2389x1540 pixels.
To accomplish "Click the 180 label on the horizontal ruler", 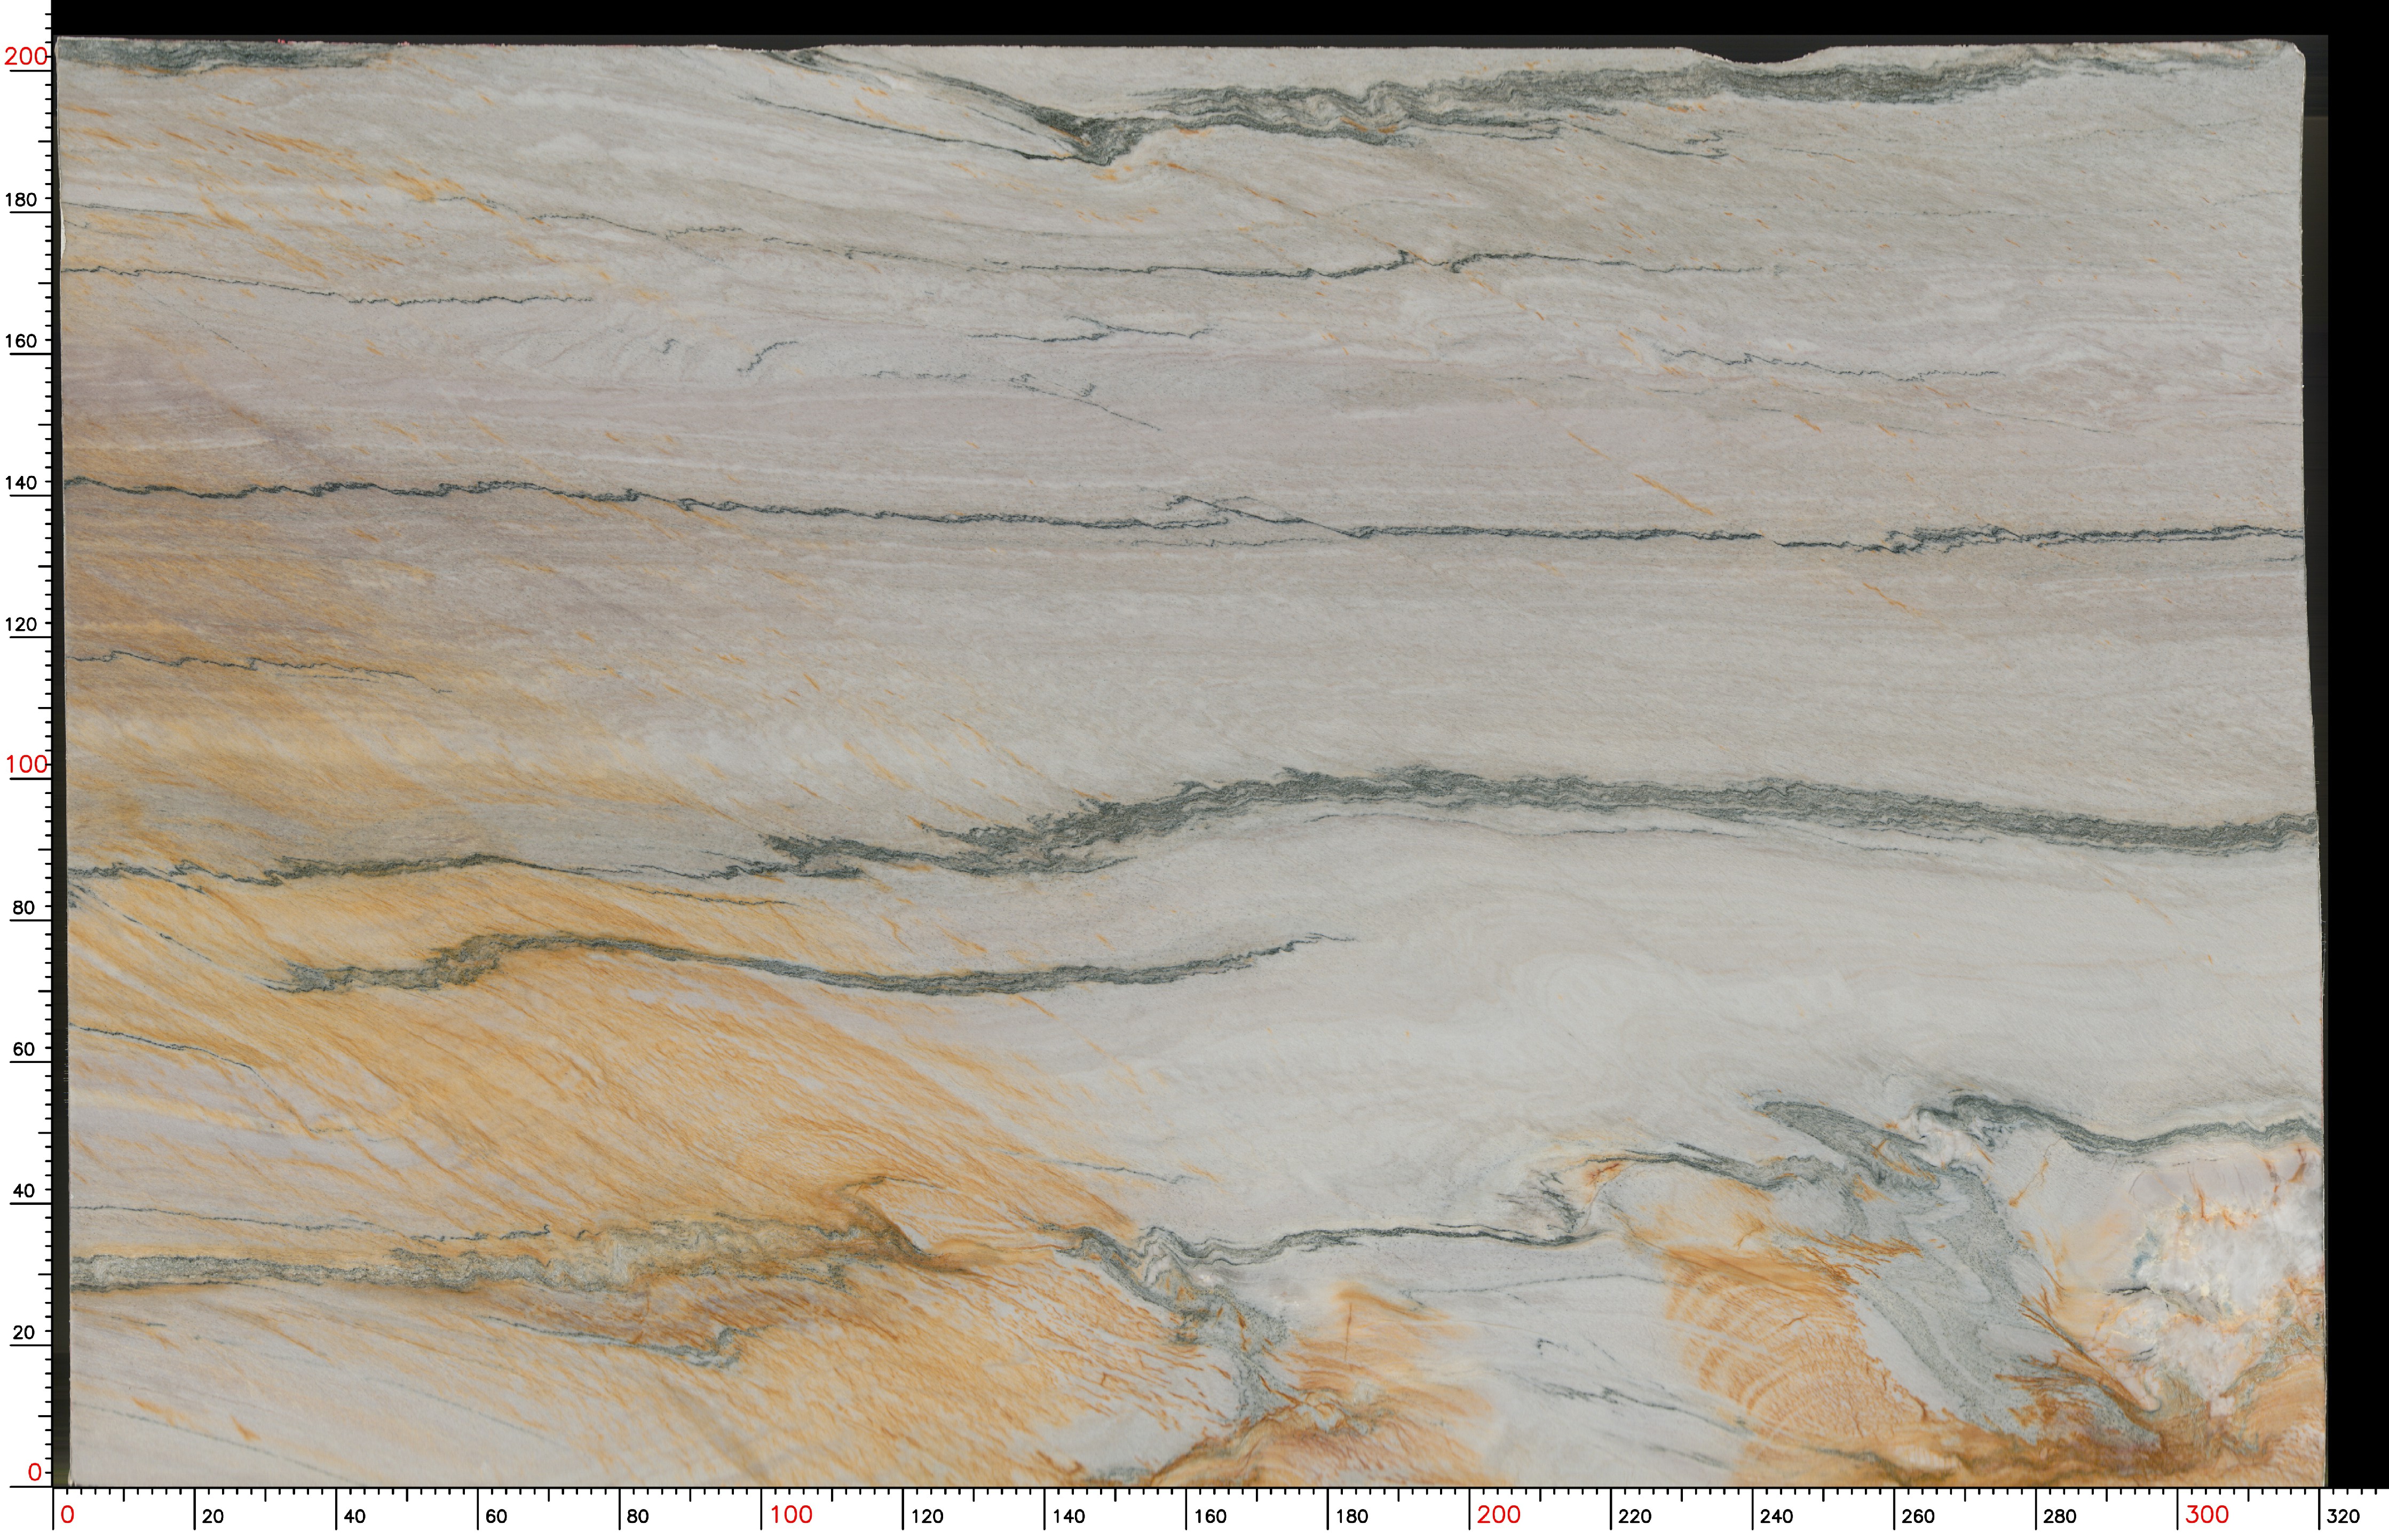I will [x=1352, y=1516].
